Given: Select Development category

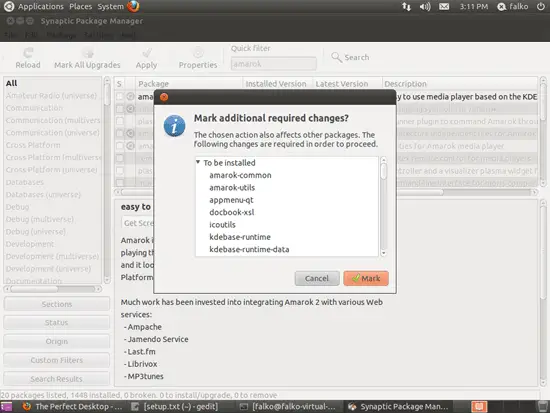Looking at the screenshot, I should (x=30, y=244).
